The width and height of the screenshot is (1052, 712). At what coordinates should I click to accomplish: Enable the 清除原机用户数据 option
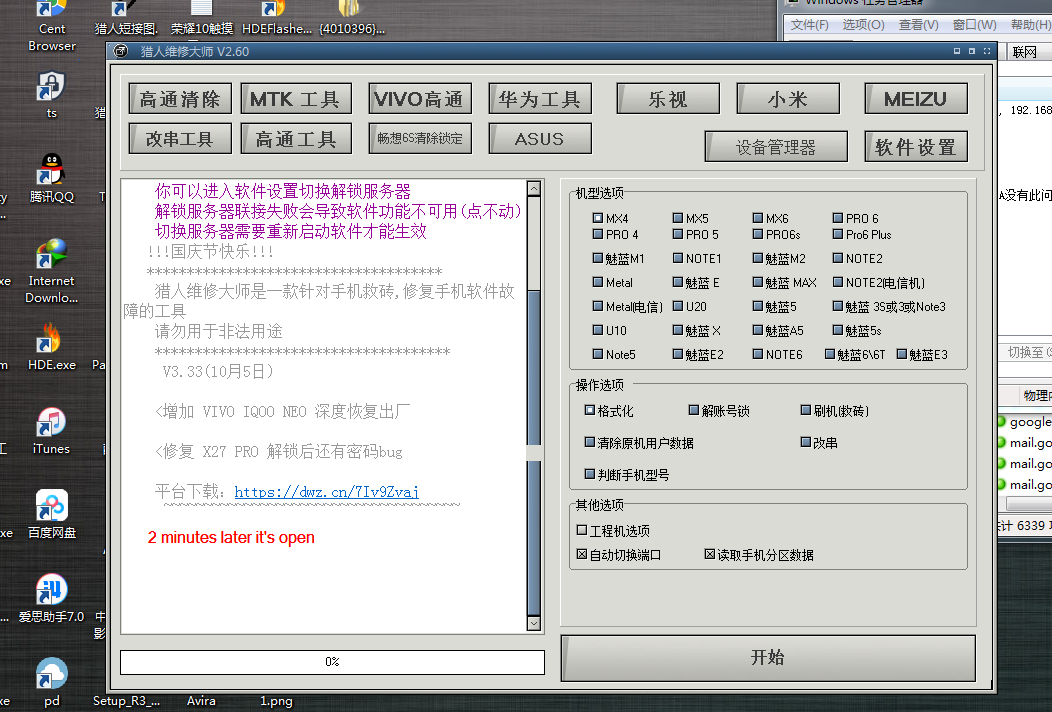click(x=590, y=442)
